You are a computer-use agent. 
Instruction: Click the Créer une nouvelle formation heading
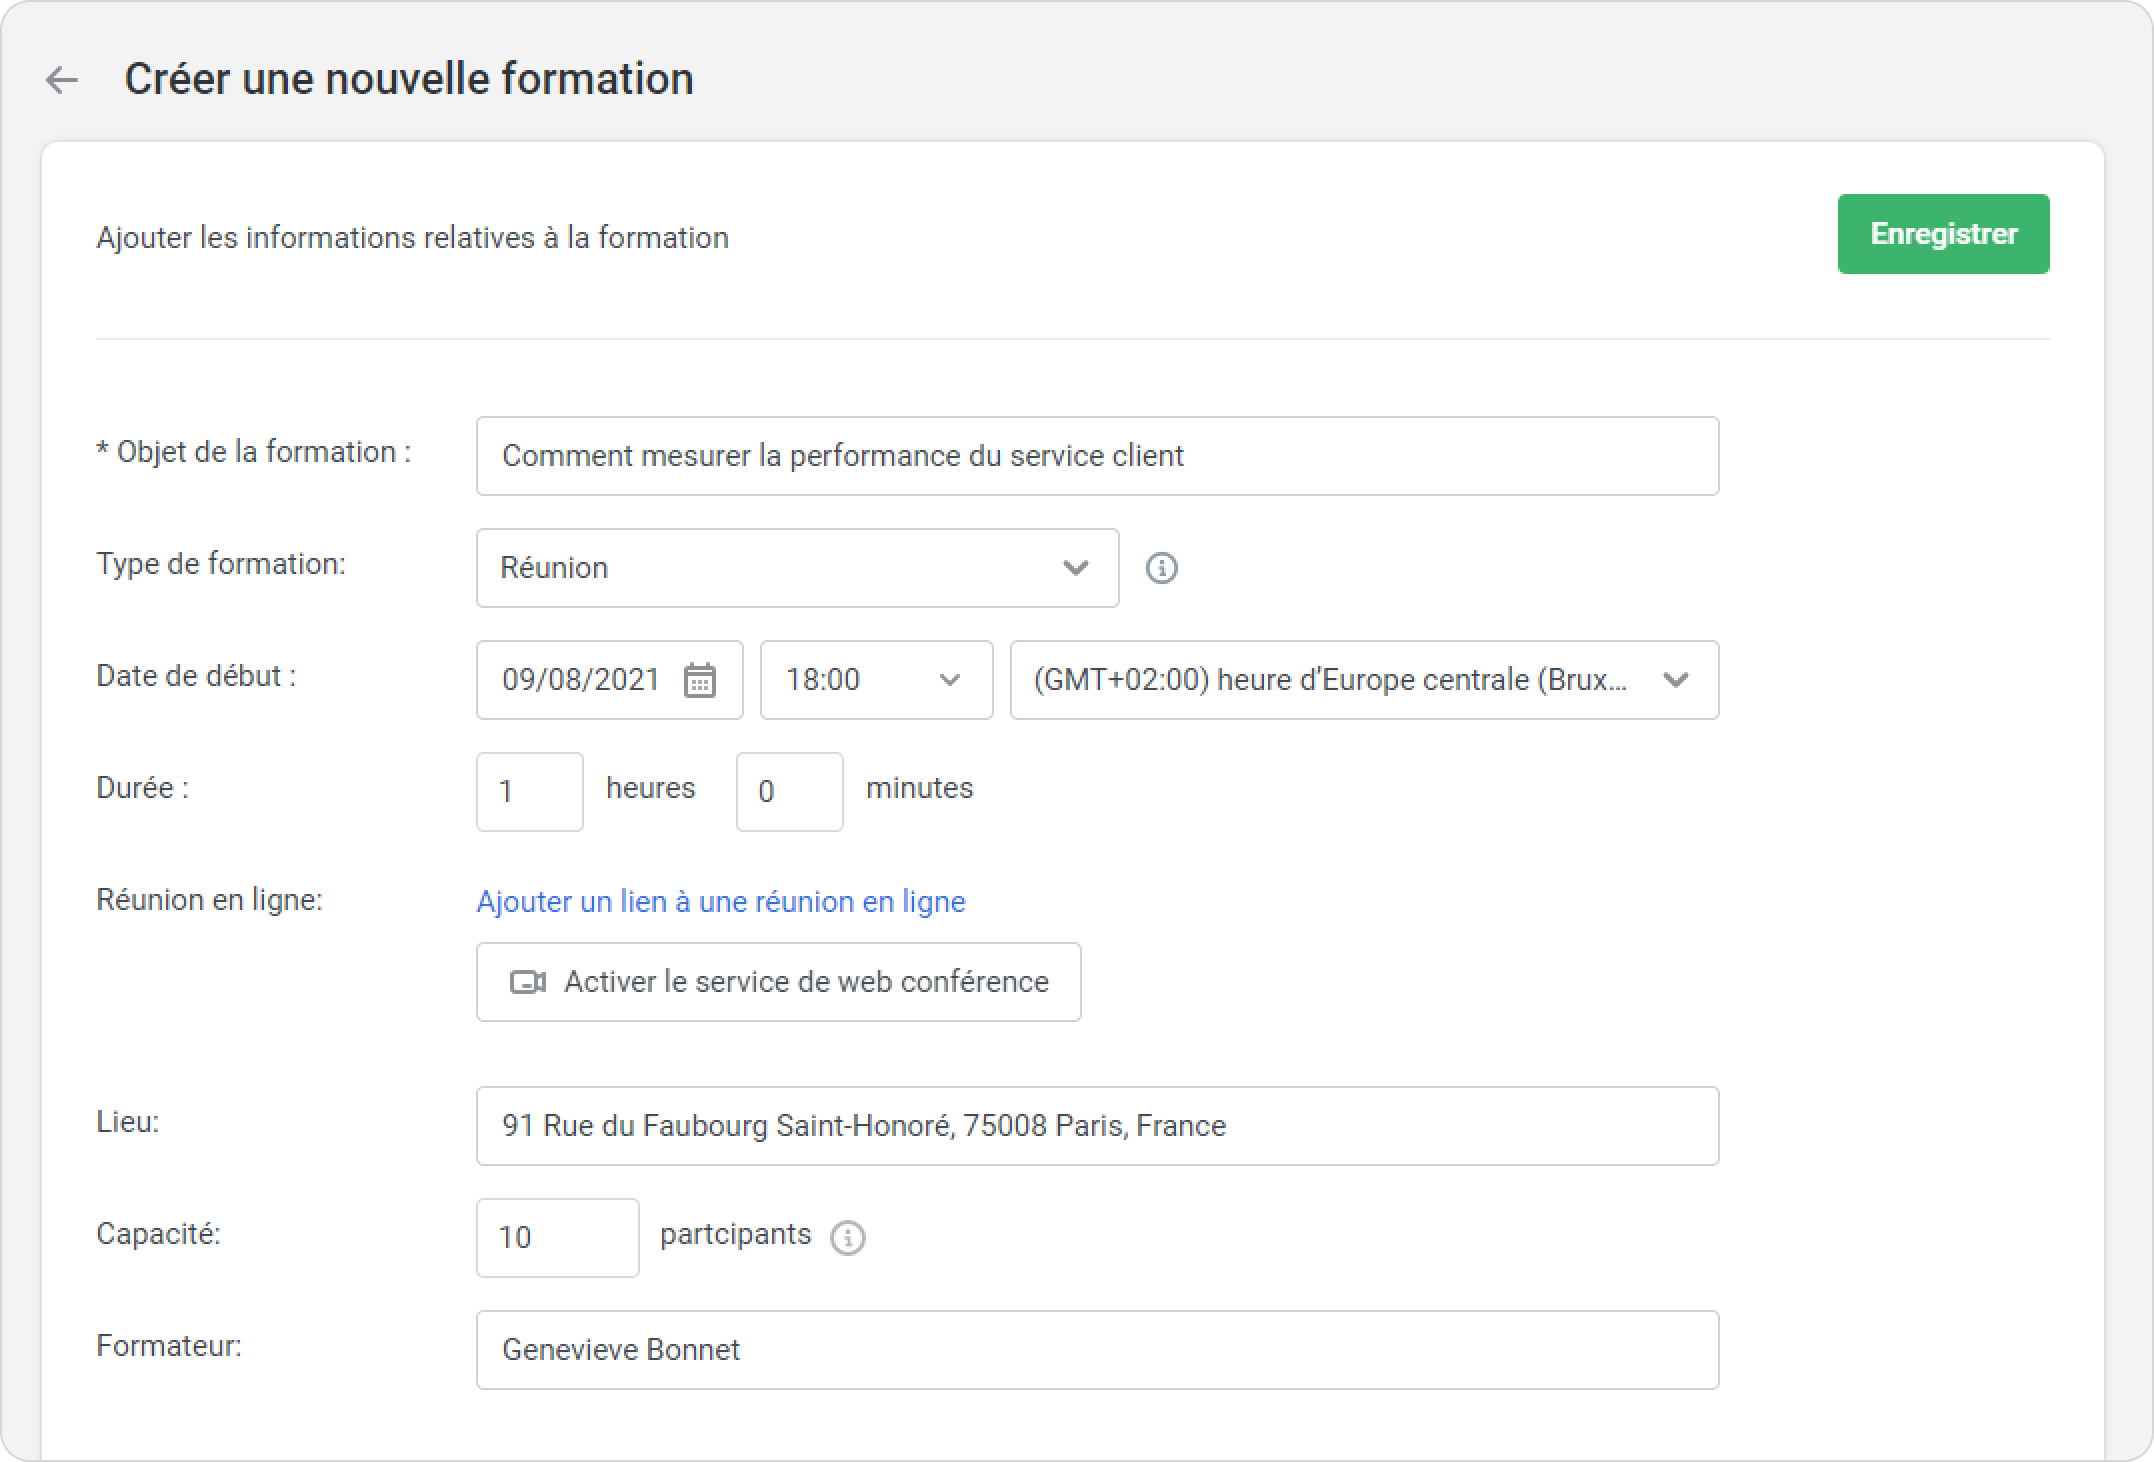coord(408,79)
